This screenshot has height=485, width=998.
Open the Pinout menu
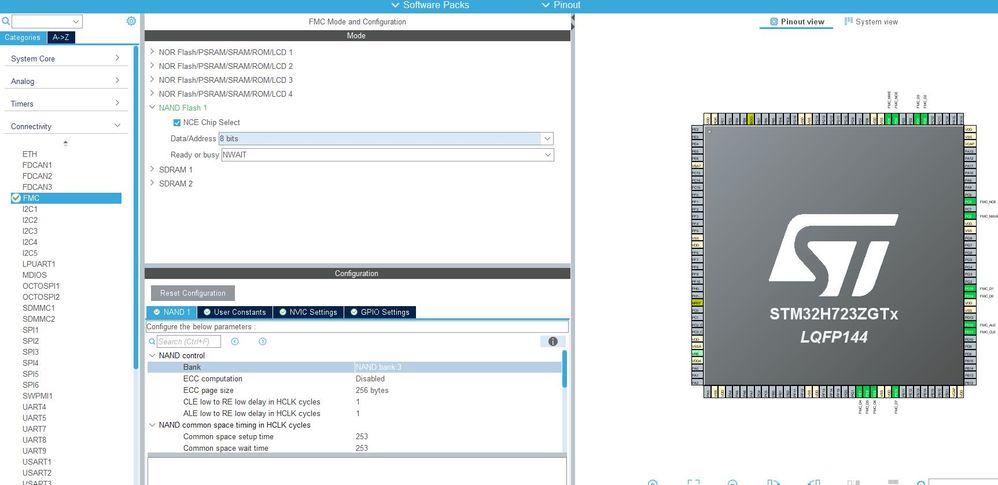point(561,5)
